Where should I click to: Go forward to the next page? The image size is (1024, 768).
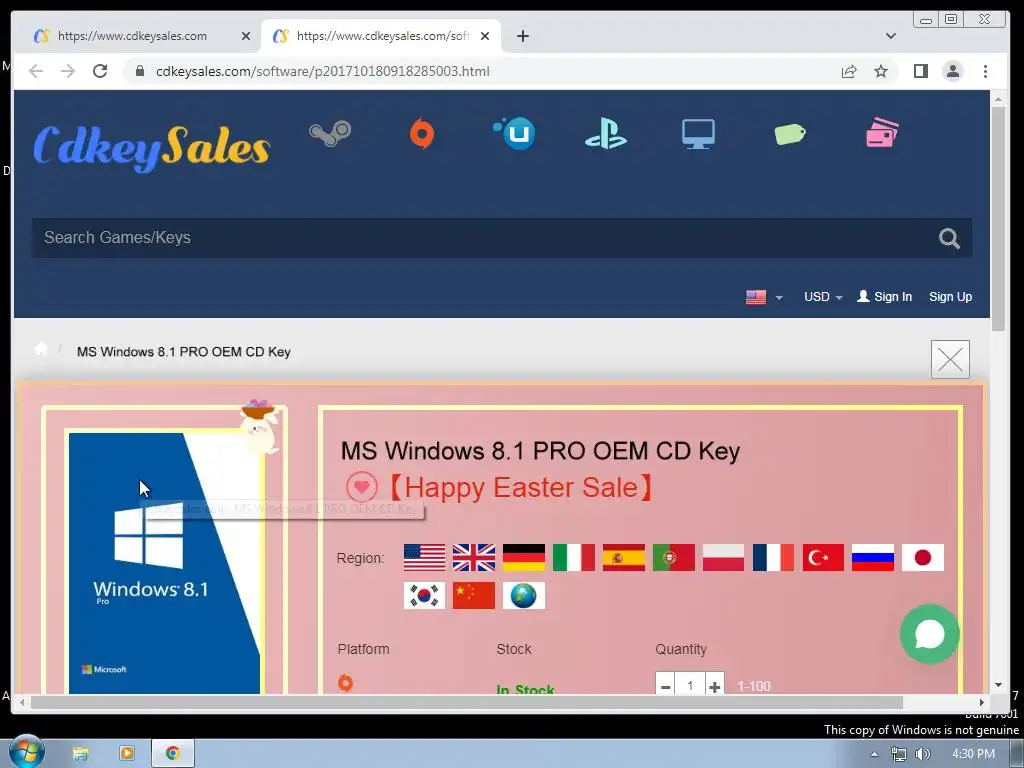tap(68, 71)
